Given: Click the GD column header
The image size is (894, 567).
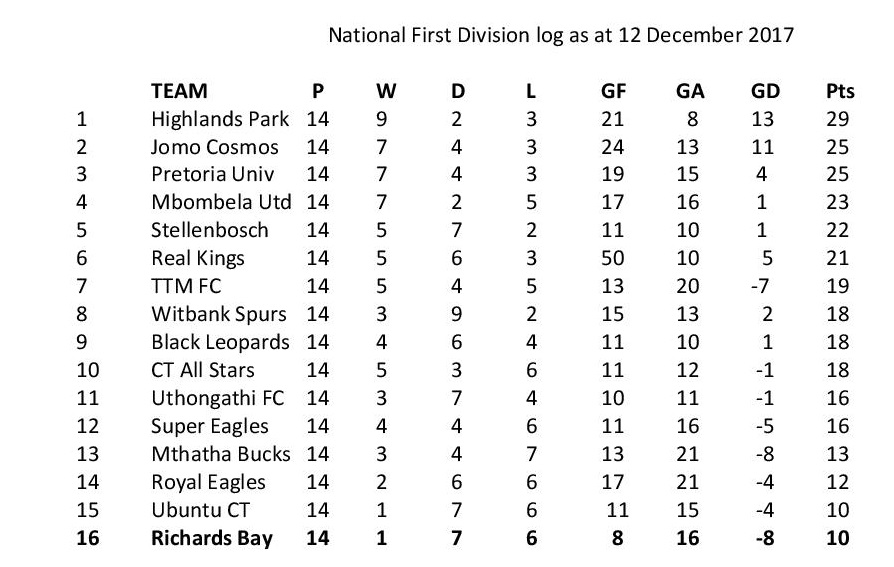Looking at the screenshot, I should tap(765, 91).
